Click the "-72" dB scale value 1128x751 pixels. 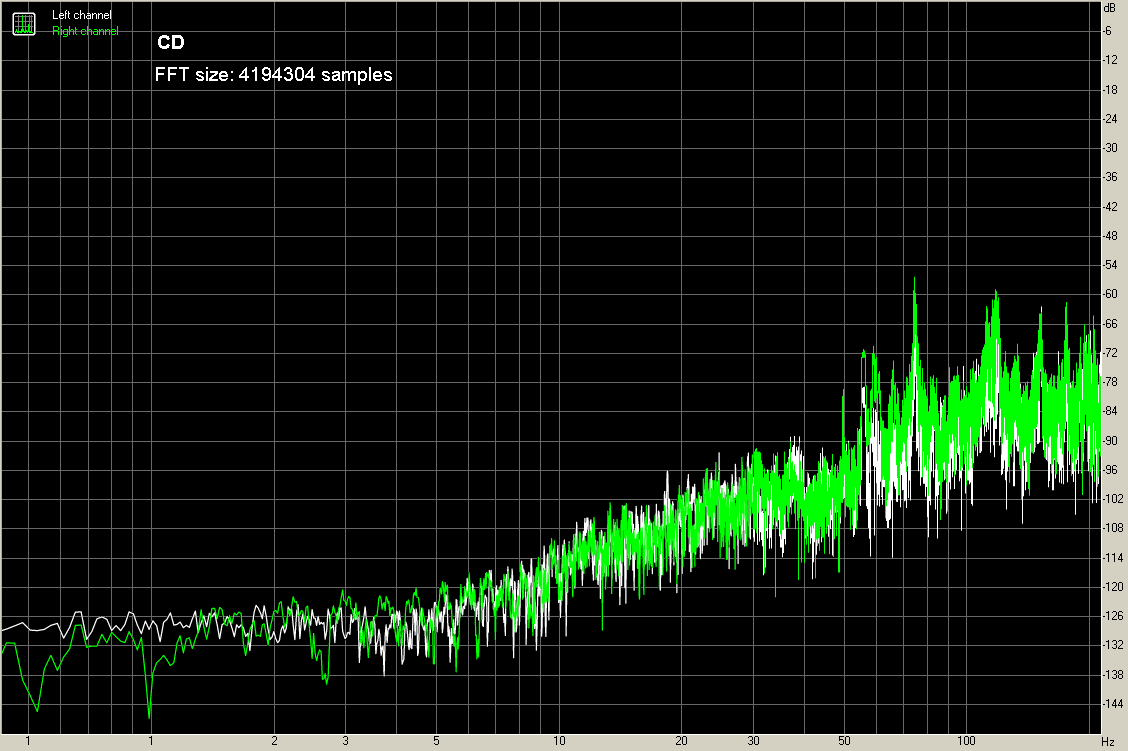coord(1110,352)
